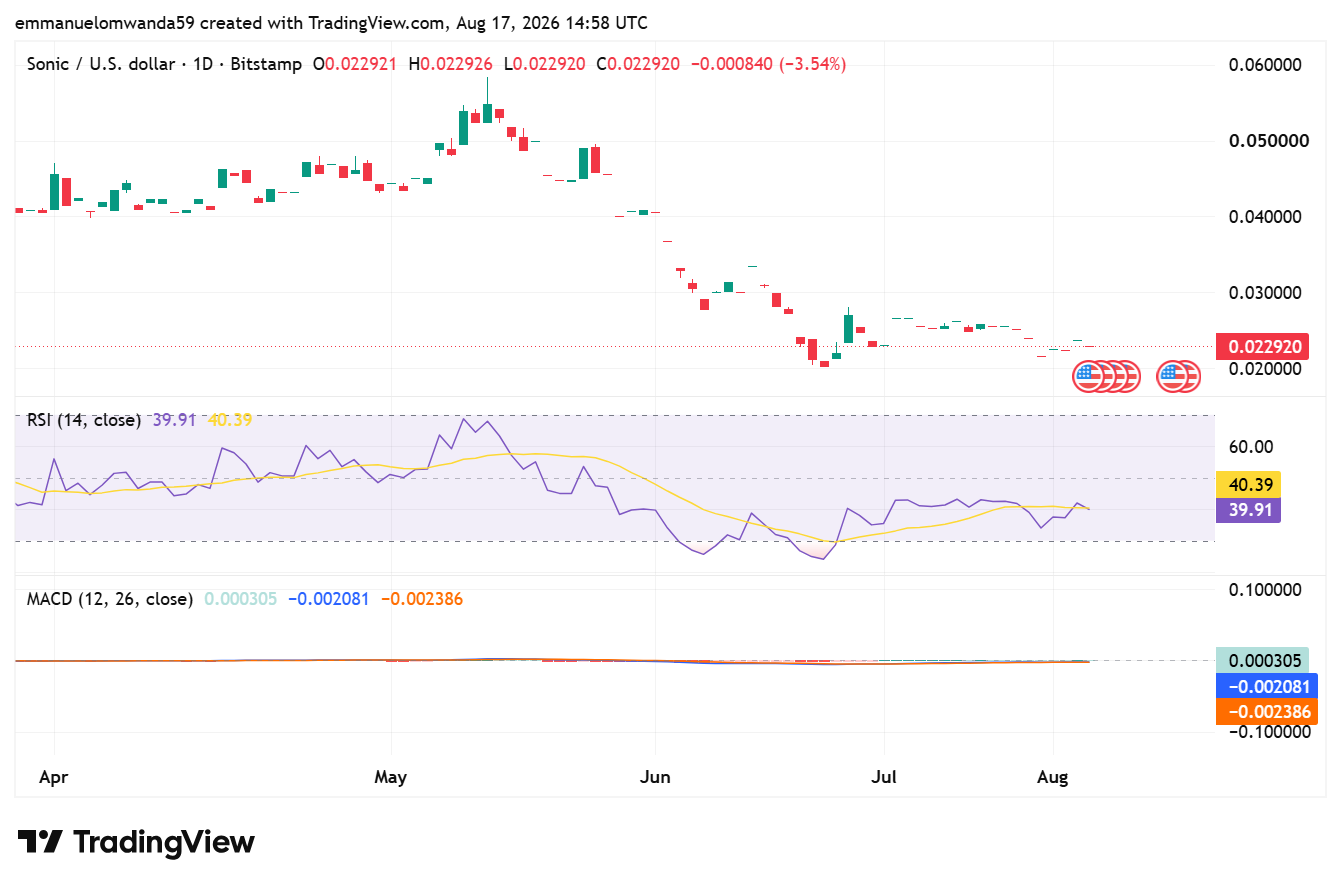Click the blue −0.002081 value in the MACD legend
The image size is (1341, 887).
(329, 599)
